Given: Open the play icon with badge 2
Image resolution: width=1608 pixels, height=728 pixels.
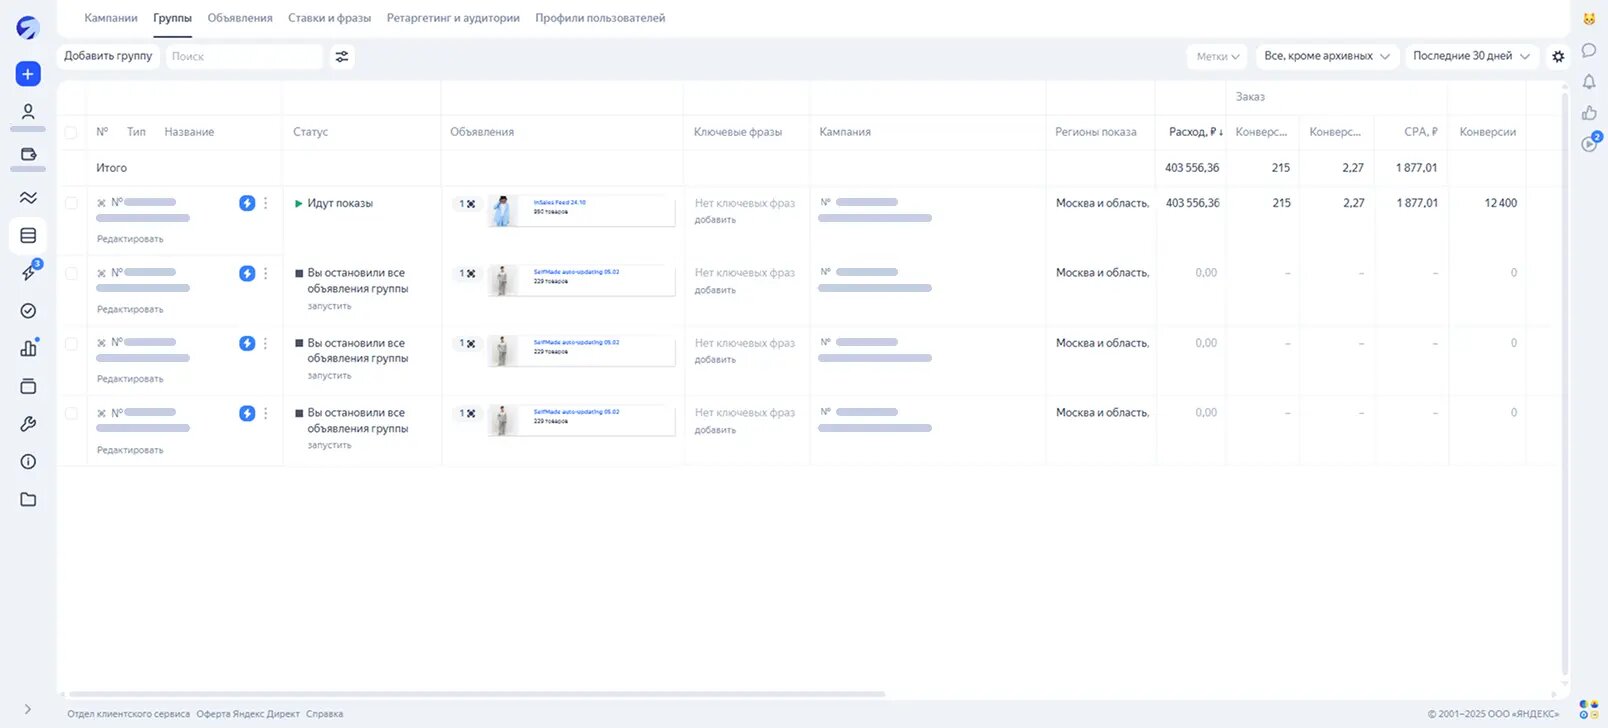Looking at the screenshot, I should pos(1590,143).
